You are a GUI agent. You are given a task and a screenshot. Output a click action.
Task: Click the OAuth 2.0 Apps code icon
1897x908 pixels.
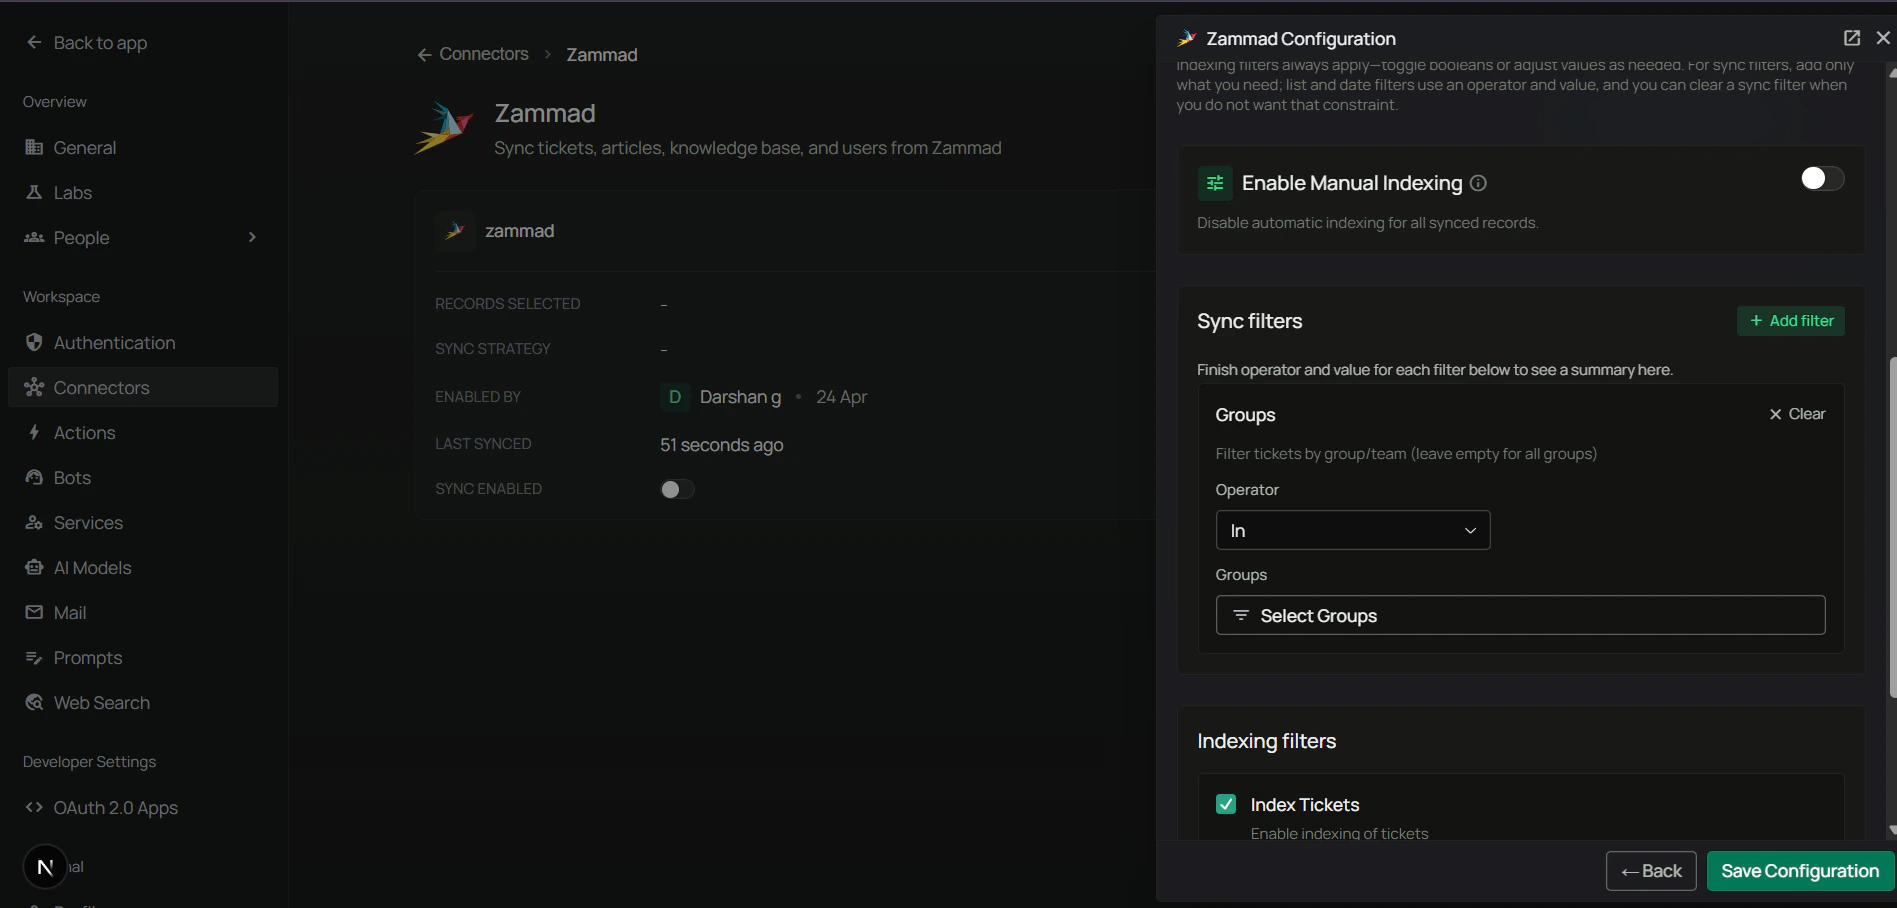34,807
